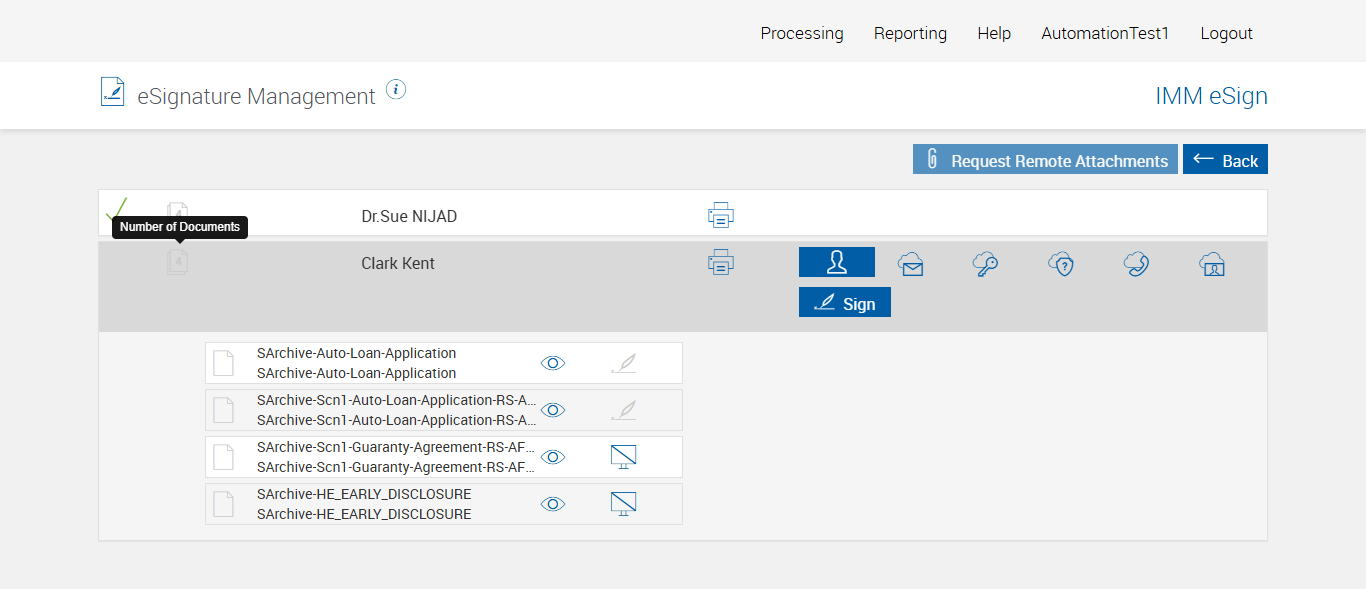The width and height of the screenshot is (1366, 589).
Task: Click the pen icon on SArchive-Auto-Loan-Application row
Action: [623, 363]
